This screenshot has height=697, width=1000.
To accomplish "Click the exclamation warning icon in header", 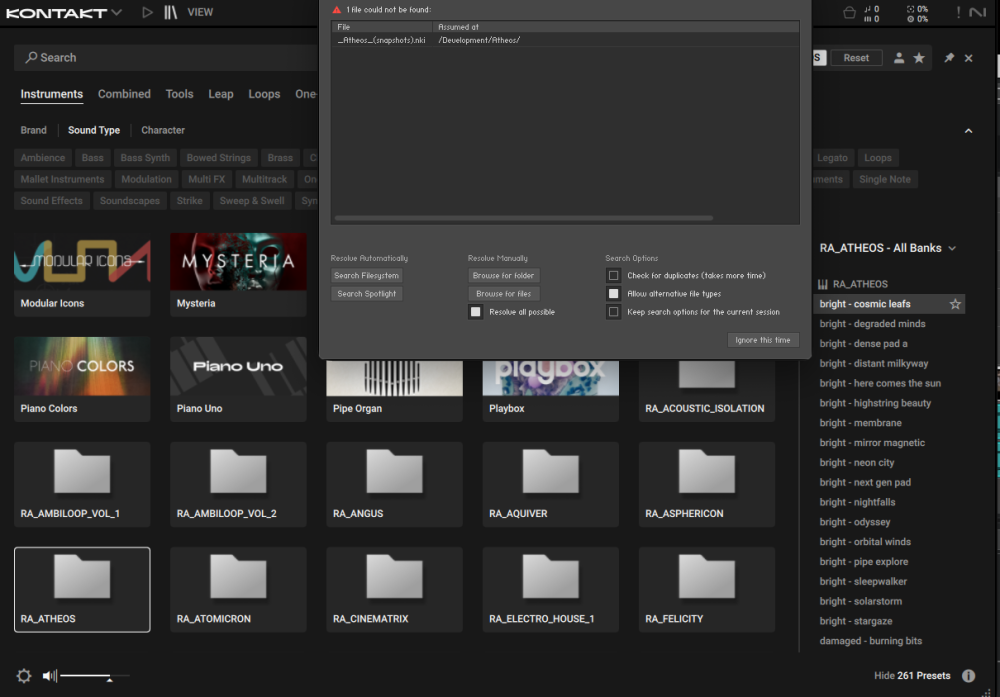I will tap(958, 12).
